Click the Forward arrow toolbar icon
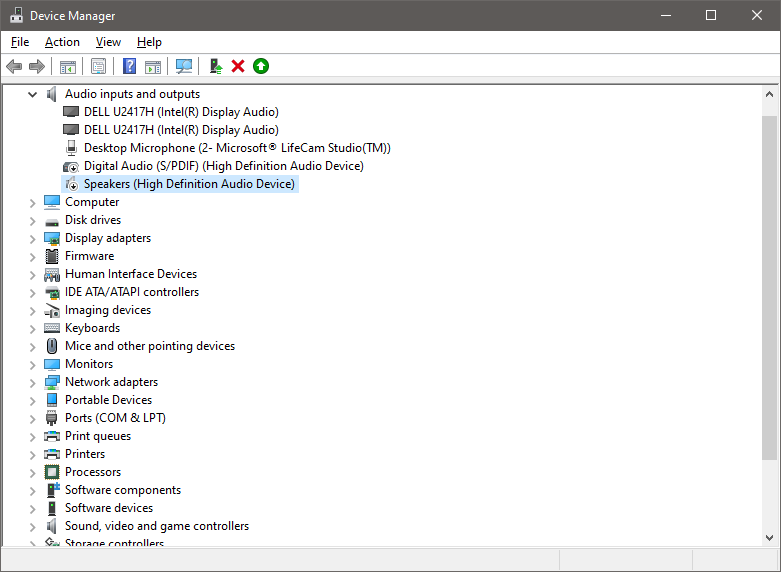The height and width of the screenshot is (572, 781). 37,66
